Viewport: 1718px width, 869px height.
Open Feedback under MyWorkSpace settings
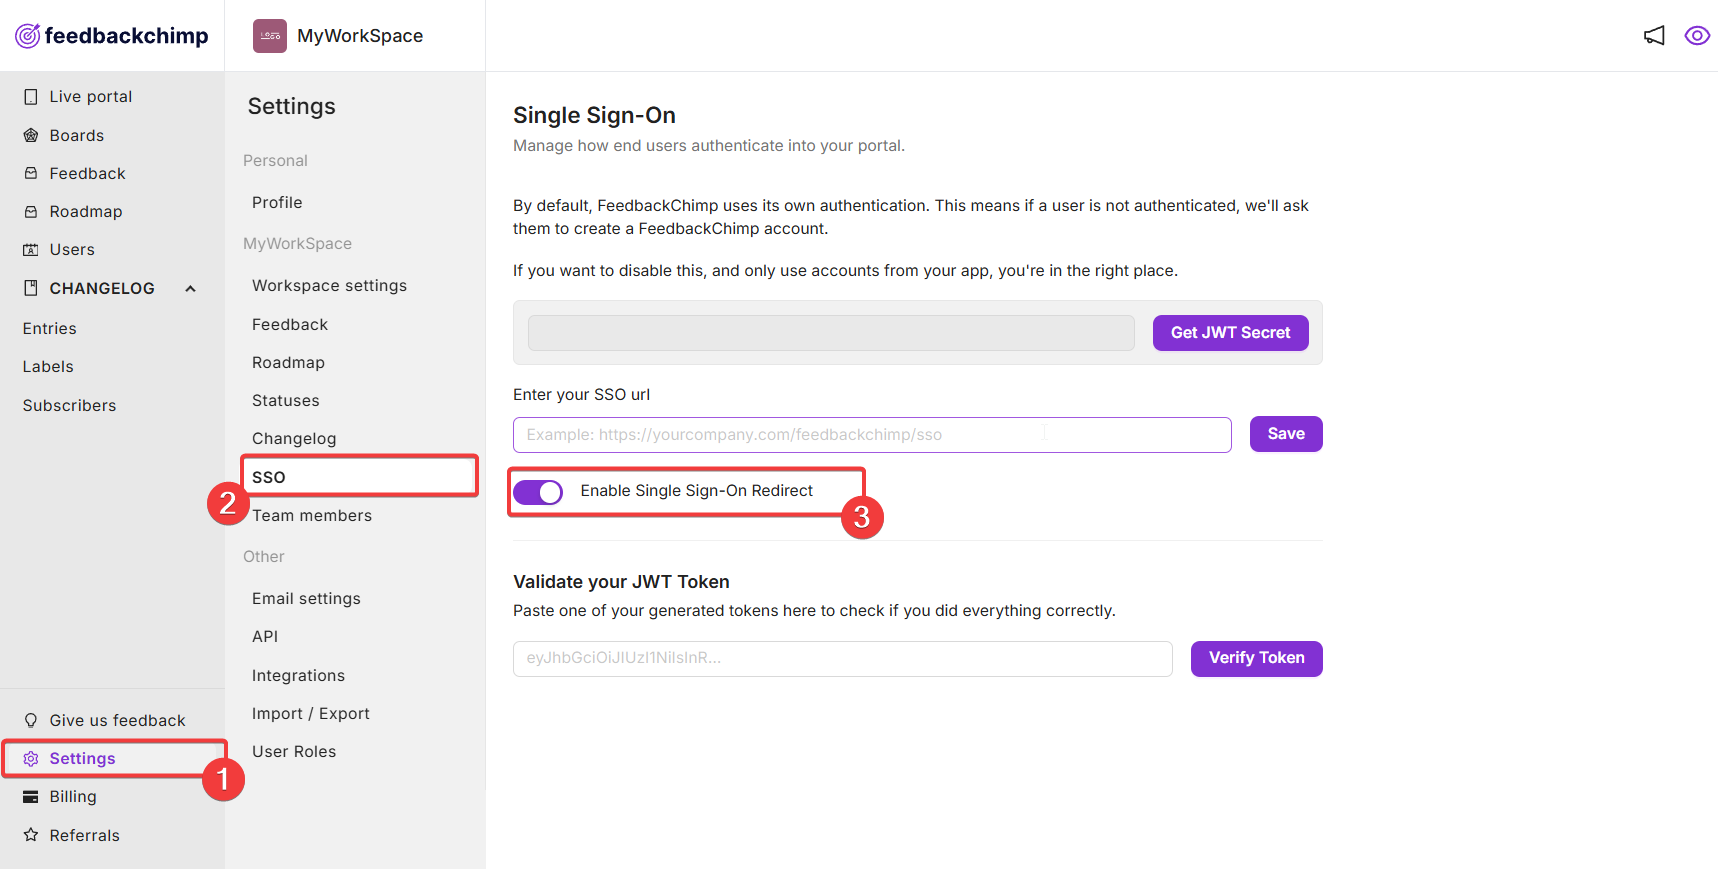(290, 324)
